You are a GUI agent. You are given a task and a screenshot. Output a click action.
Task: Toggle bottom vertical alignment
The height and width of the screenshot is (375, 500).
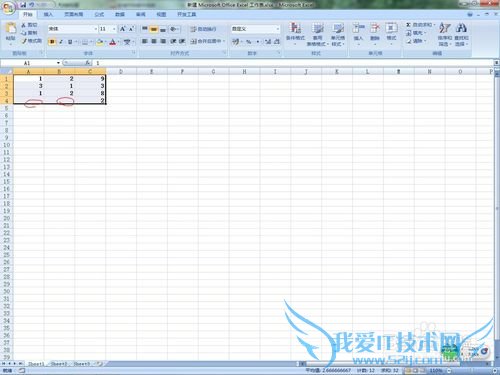pyautogui.click(x=163, y=29)
